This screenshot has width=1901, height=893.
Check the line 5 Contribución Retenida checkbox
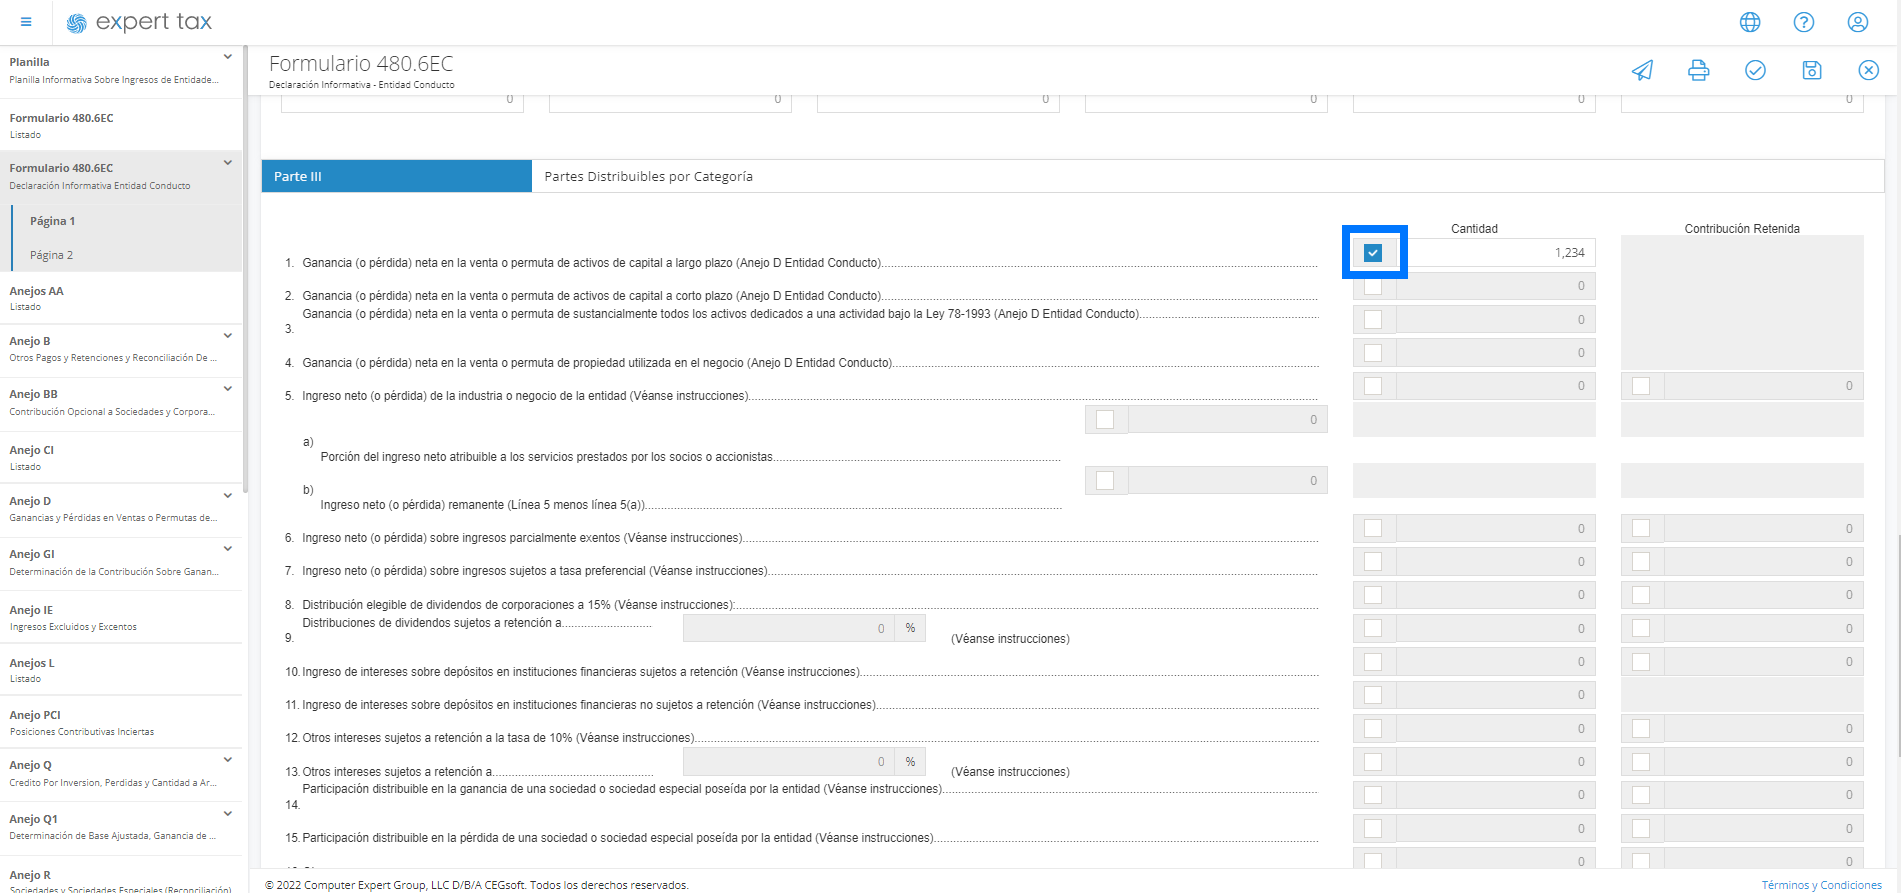tap(1641, 386)
